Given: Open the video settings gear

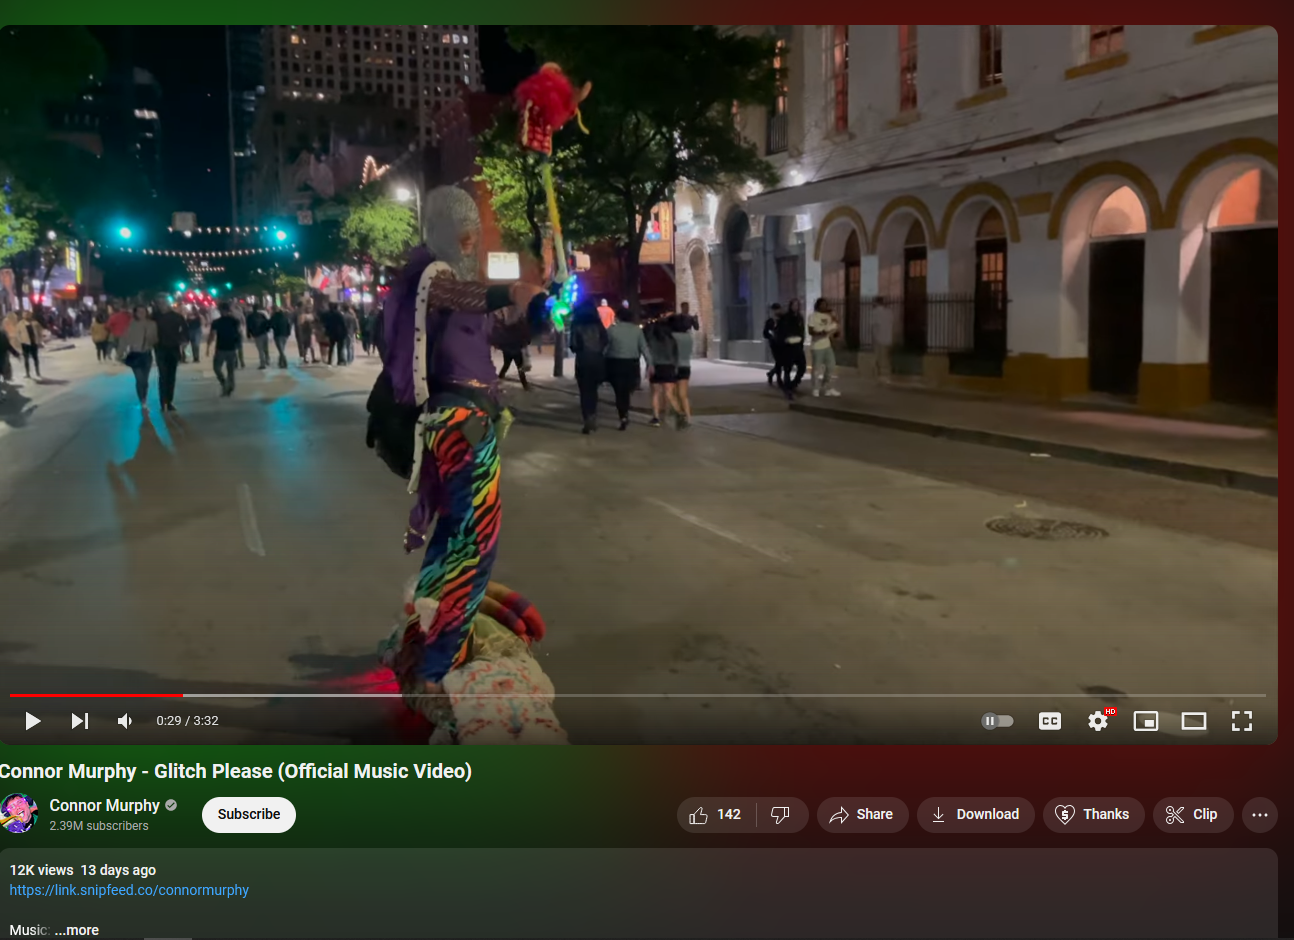Looking at the screenshot, I should tap(1097, 720).
